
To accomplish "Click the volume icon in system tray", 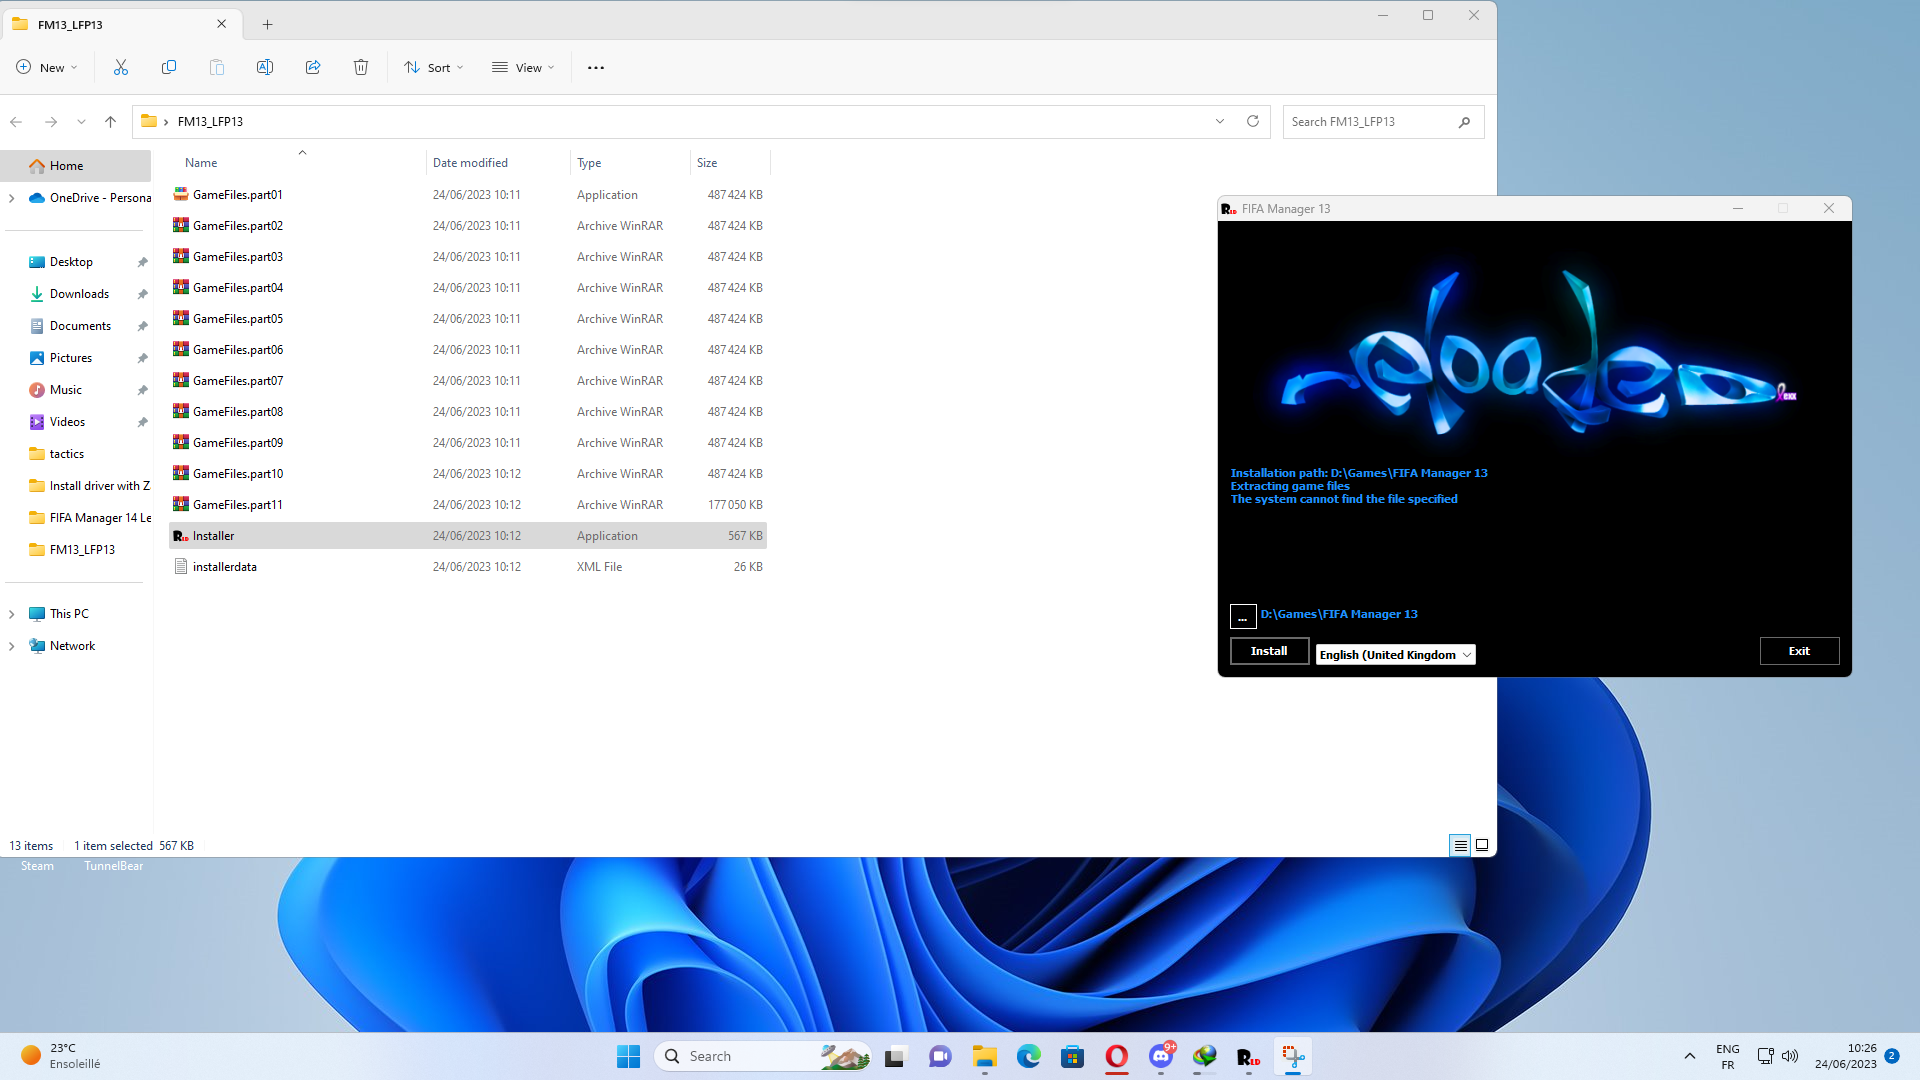I will pos(1790,1056).
